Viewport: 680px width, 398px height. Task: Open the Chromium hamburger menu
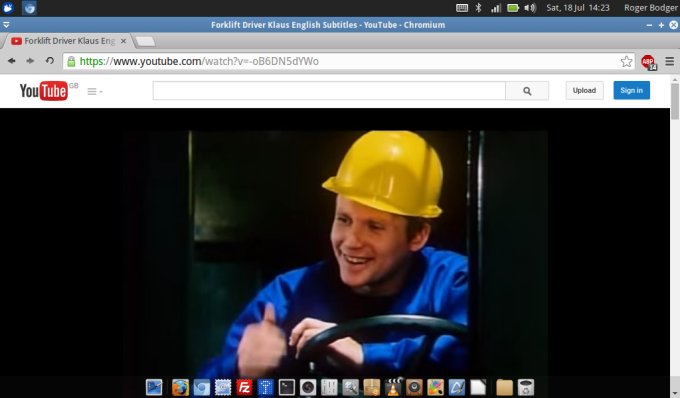coord(670,62)
